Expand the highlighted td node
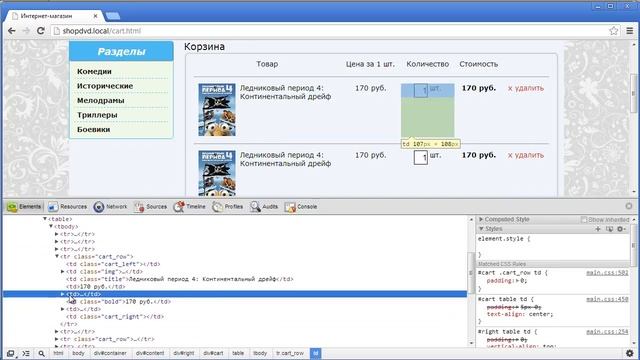 tap(63, 294)
